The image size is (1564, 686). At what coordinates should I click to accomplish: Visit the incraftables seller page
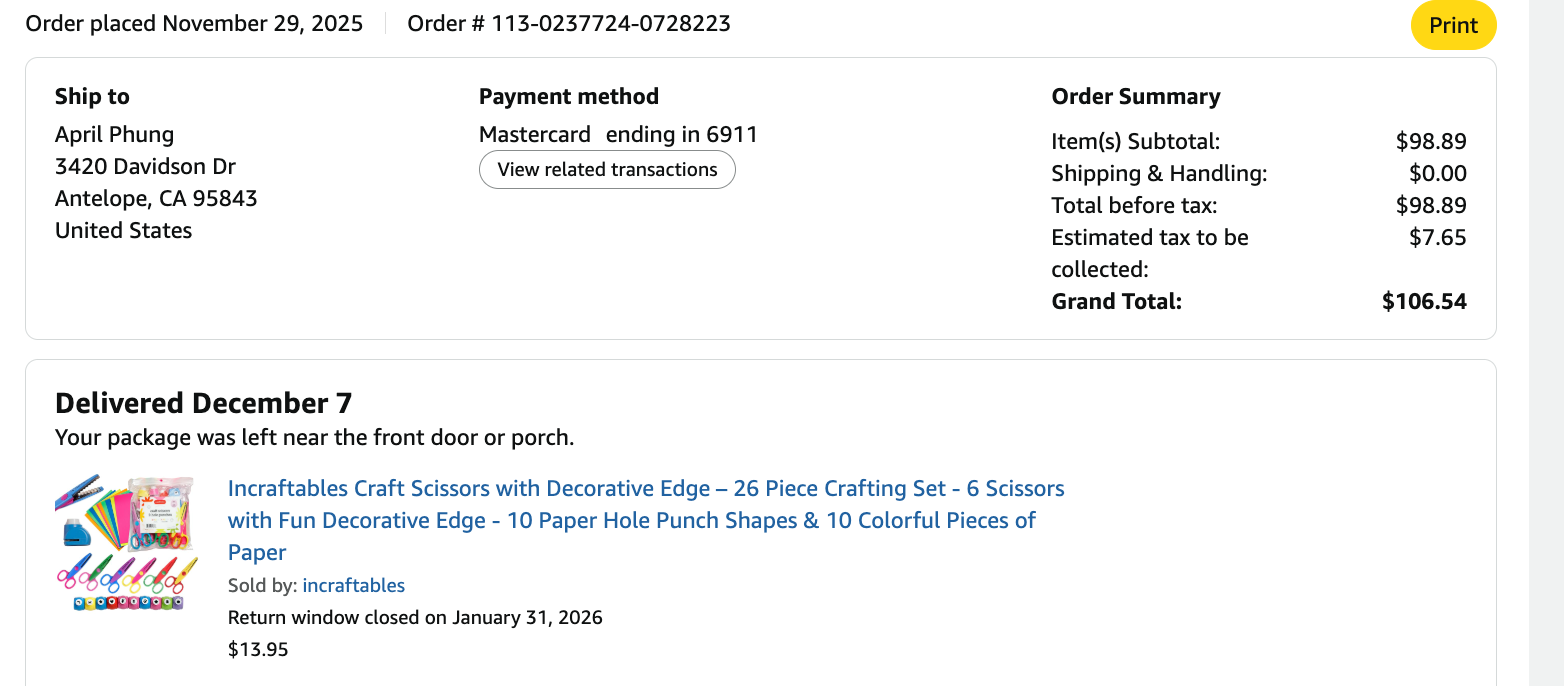coord(353,586)
